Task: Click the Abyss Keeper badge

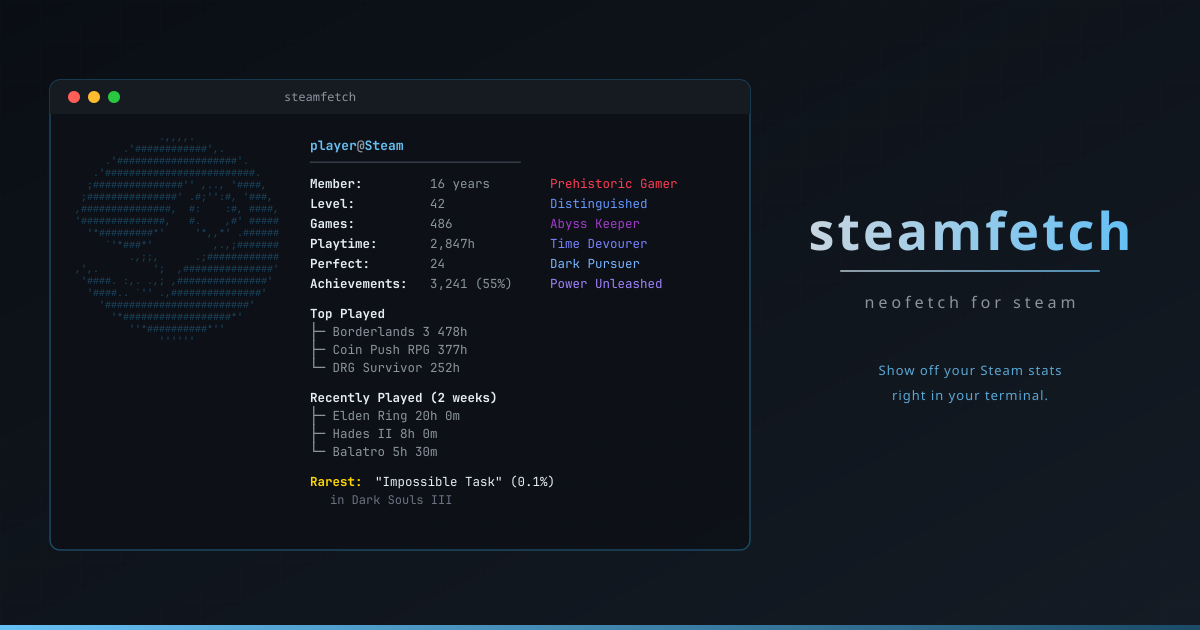Action: point(594,223)
